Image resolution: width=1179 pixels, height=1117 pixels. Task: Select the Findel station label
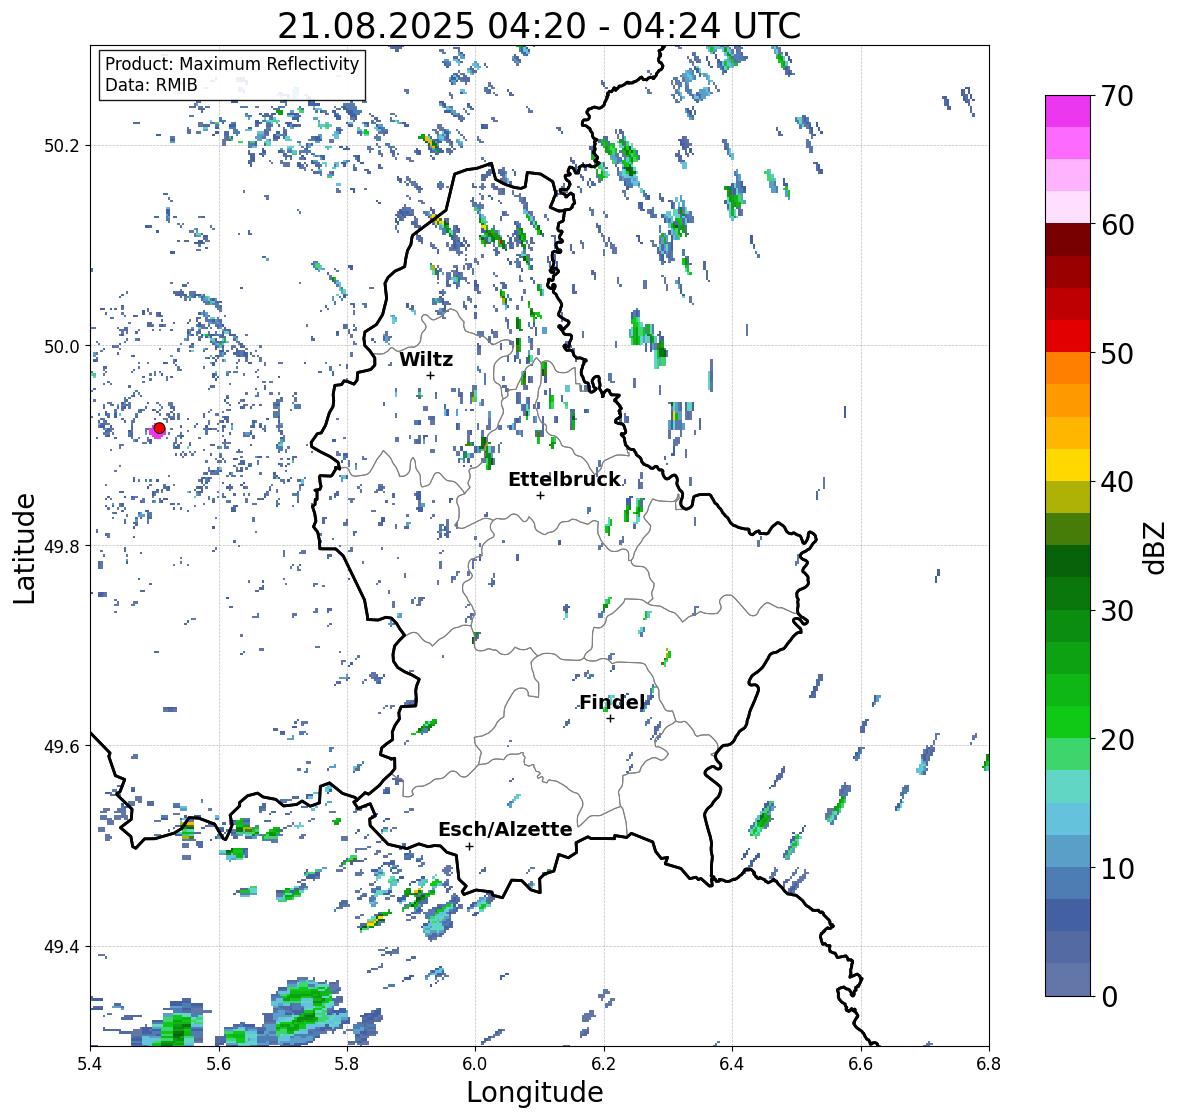611,702
